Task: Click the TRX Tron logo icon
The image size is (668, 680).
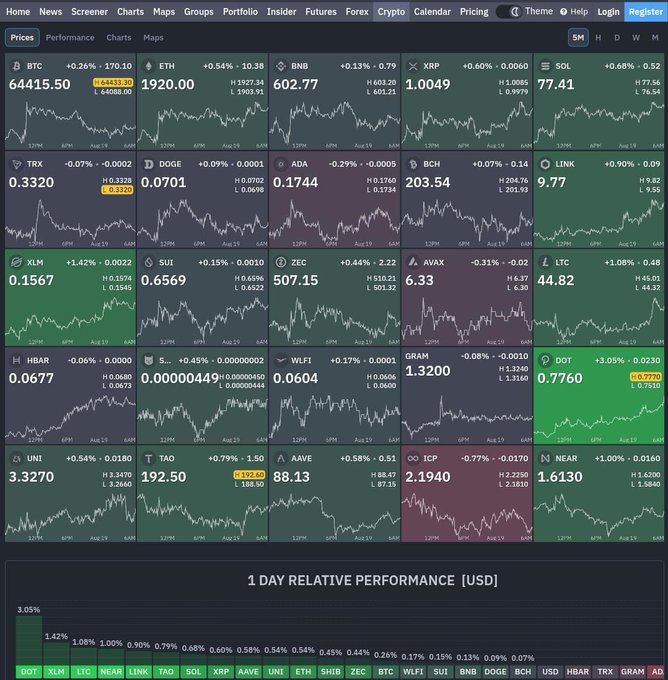Action: tap(16, 164)
